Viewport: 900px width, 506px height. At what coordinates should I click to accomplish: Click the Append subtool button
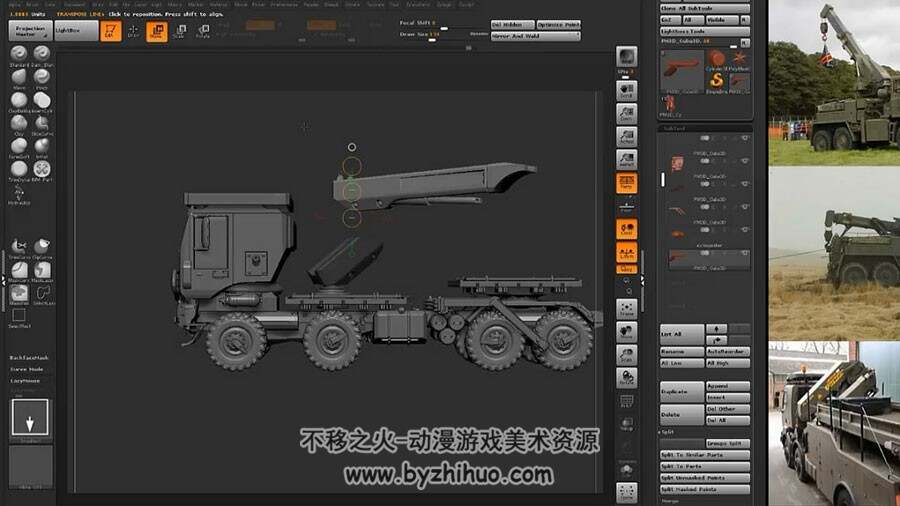[x=728, y=386]
